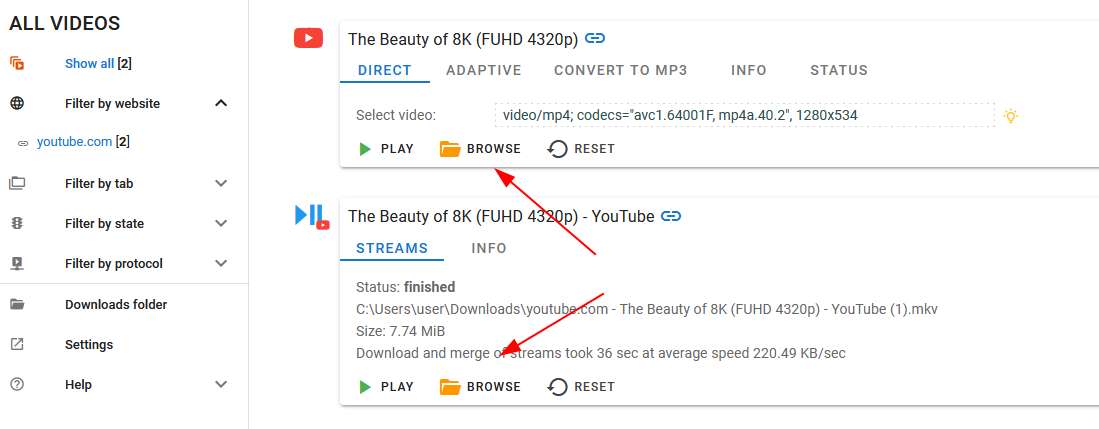The width and height of the screenshot is (1099, 429).
Task: Click RESET under the finished download
Action: click(581, 387)
